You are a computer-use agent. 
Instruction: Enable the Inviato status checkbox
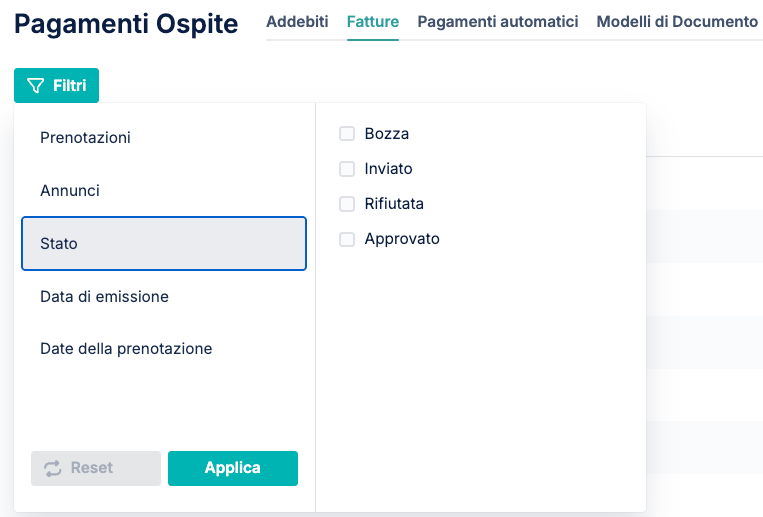coord(347,169)
